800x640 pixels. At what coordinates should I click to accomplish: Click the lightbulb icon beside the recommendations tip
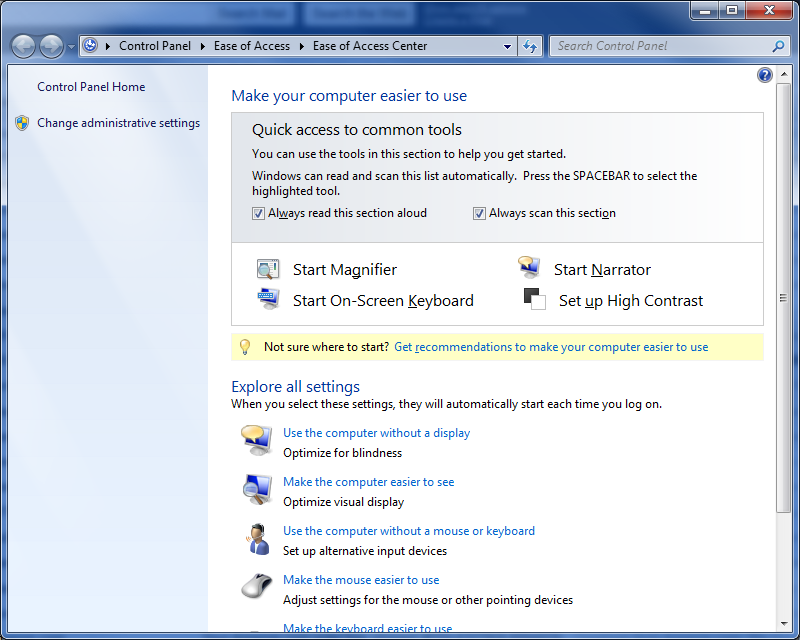(x=245, y=346)
